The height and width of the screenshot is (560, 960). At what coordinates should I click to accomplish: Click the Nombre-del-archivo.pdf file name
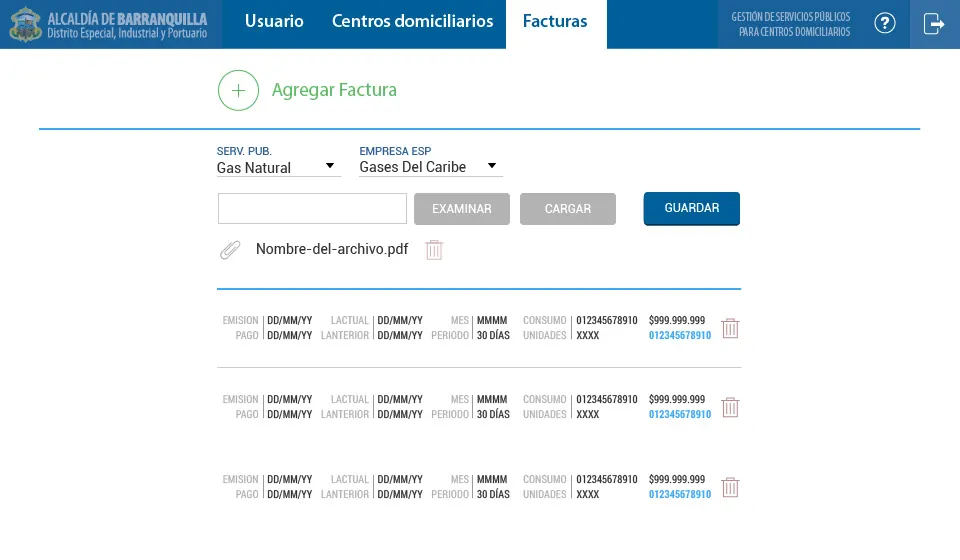pyautogui.click(x=332, y=249)
